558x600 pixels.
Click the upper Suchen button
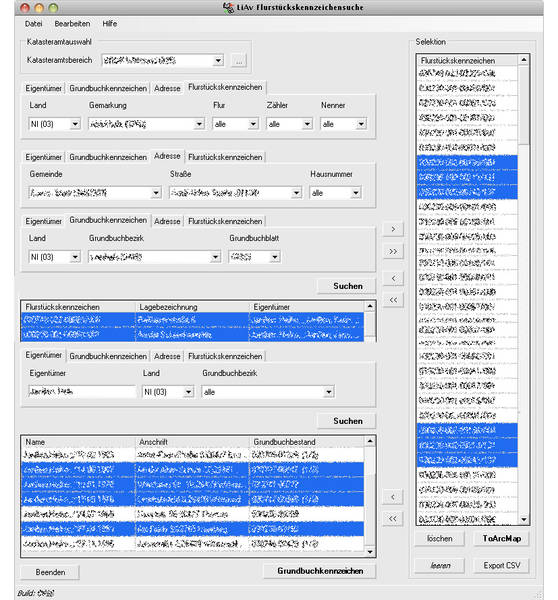tap(347, 286)
